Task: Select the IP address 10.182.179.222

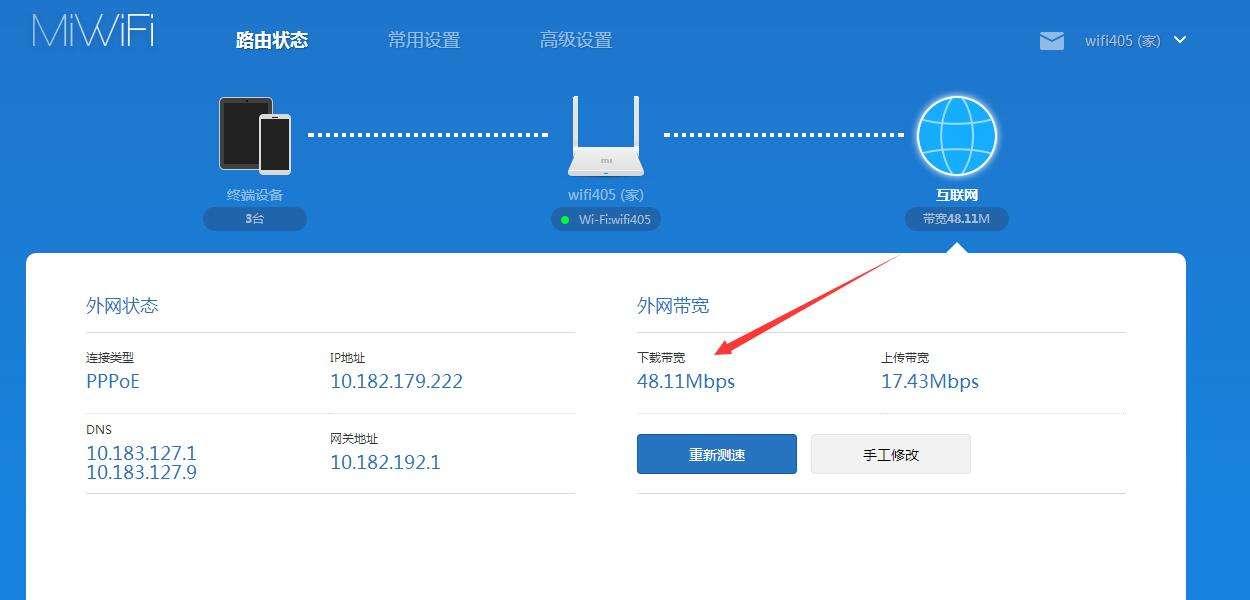Action: pos(396,381)
